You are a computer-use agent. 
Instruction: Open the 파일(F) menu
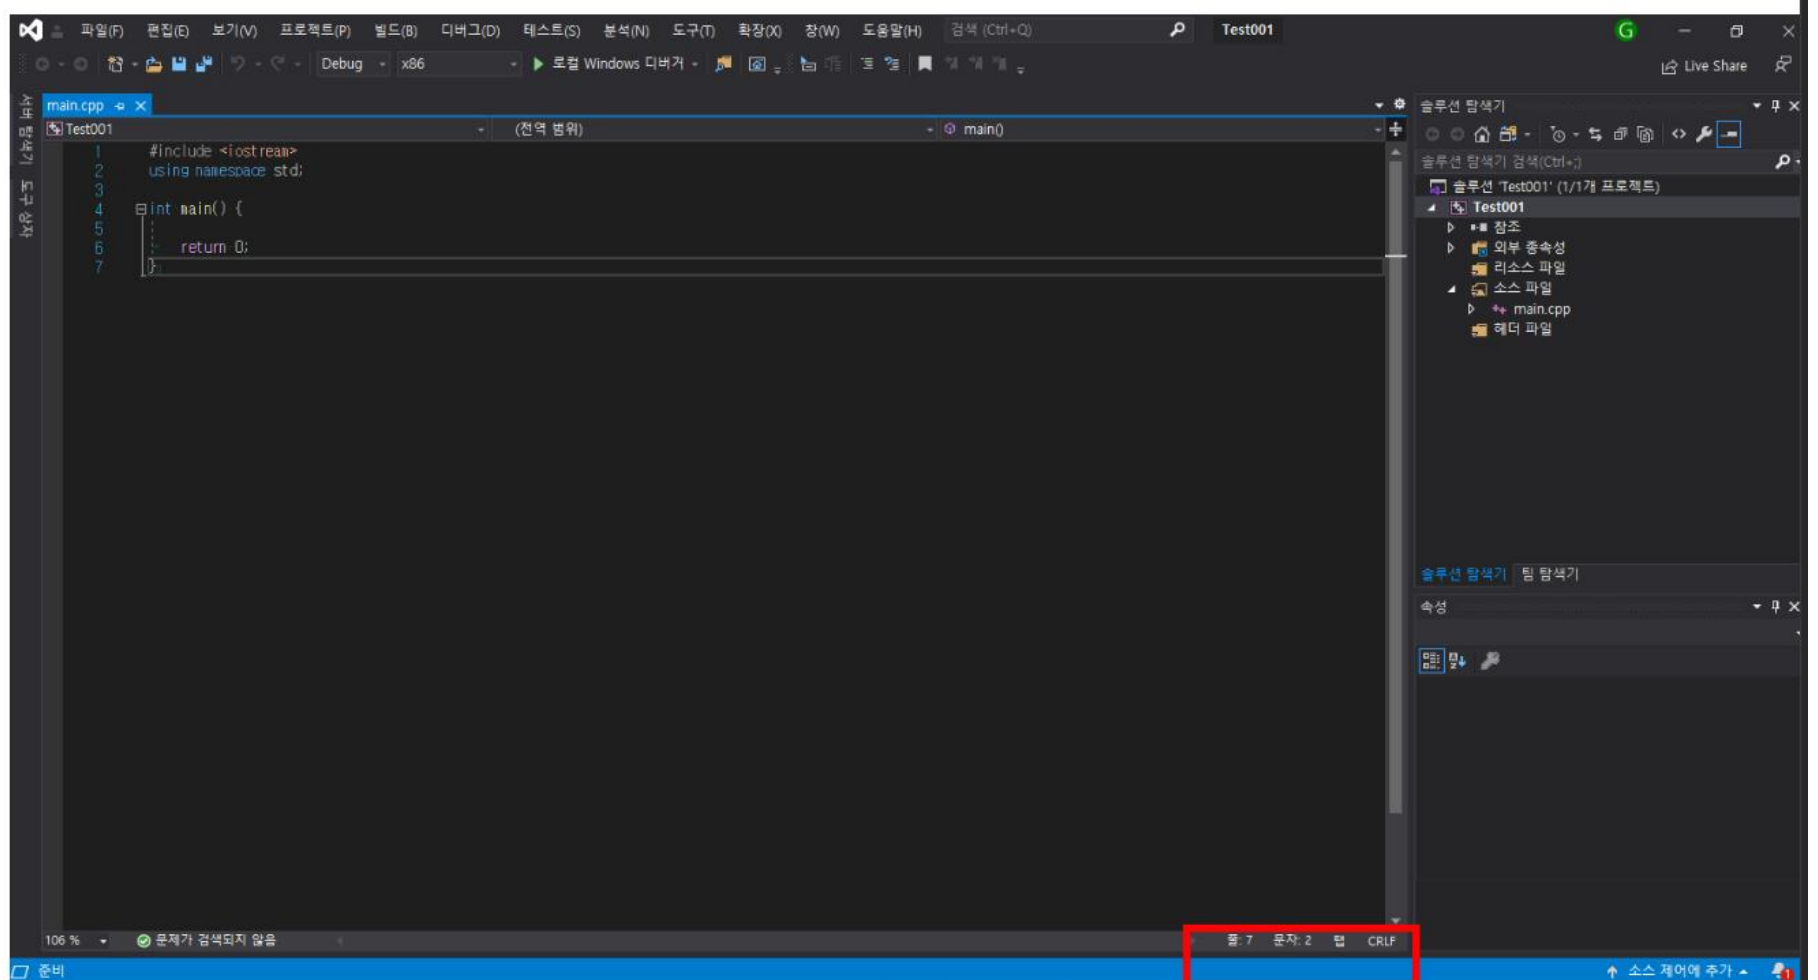(102, 31)
